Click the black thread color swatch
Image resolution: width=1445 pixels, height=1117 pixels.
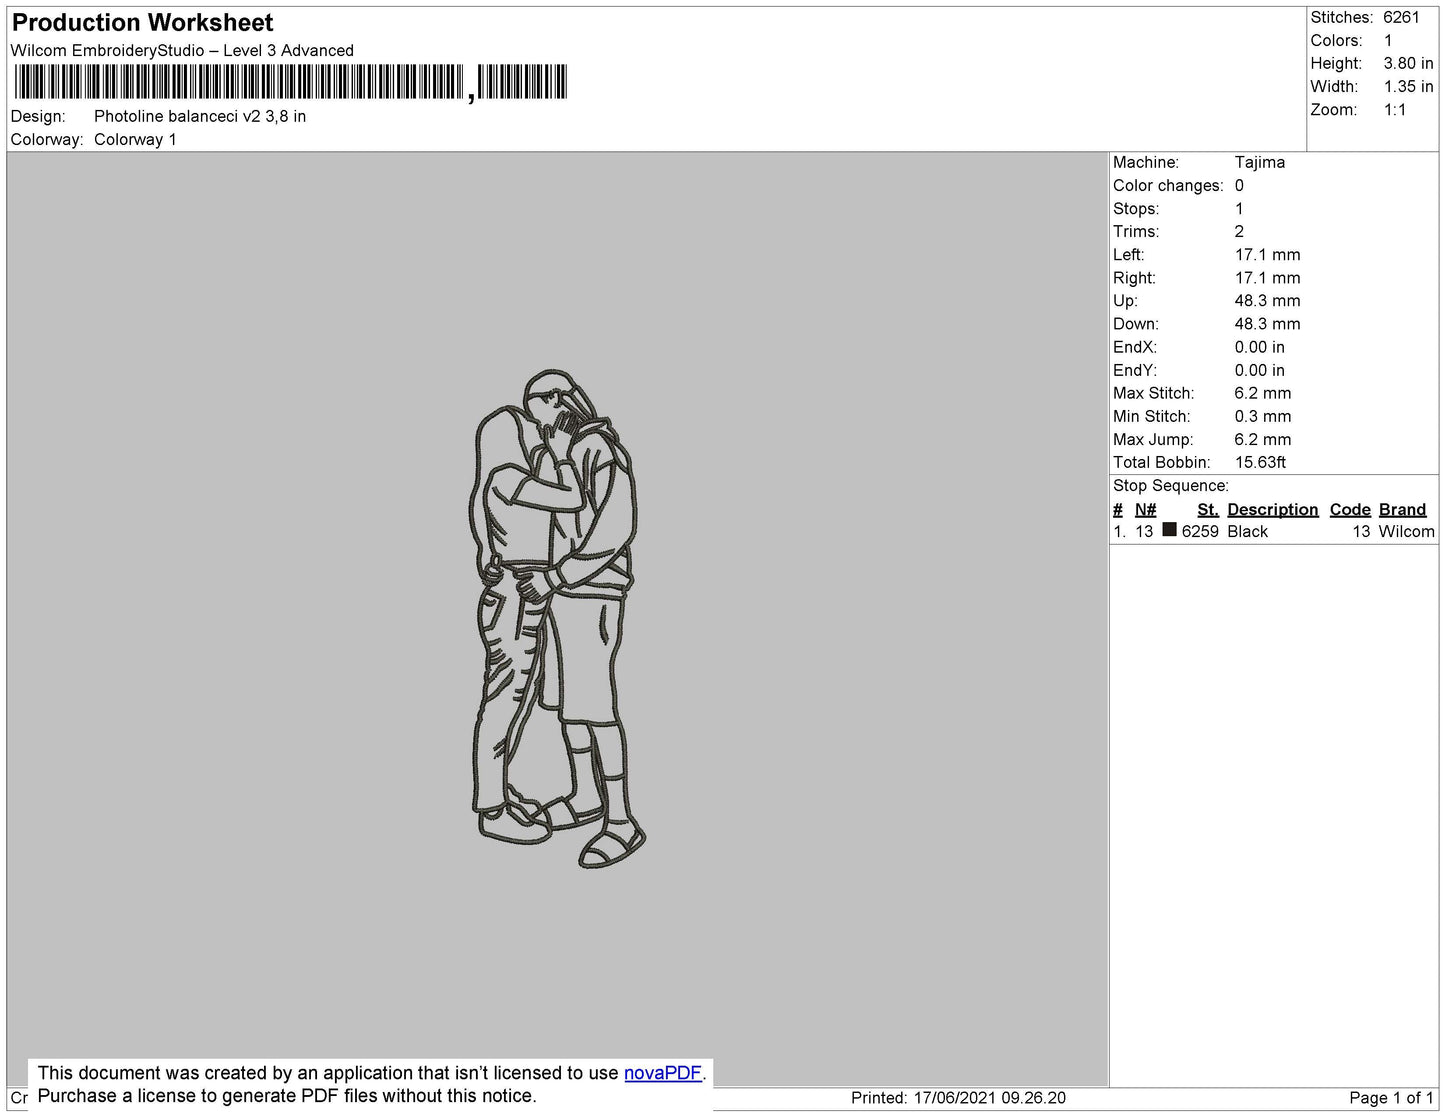click(x=1169, y=530)
